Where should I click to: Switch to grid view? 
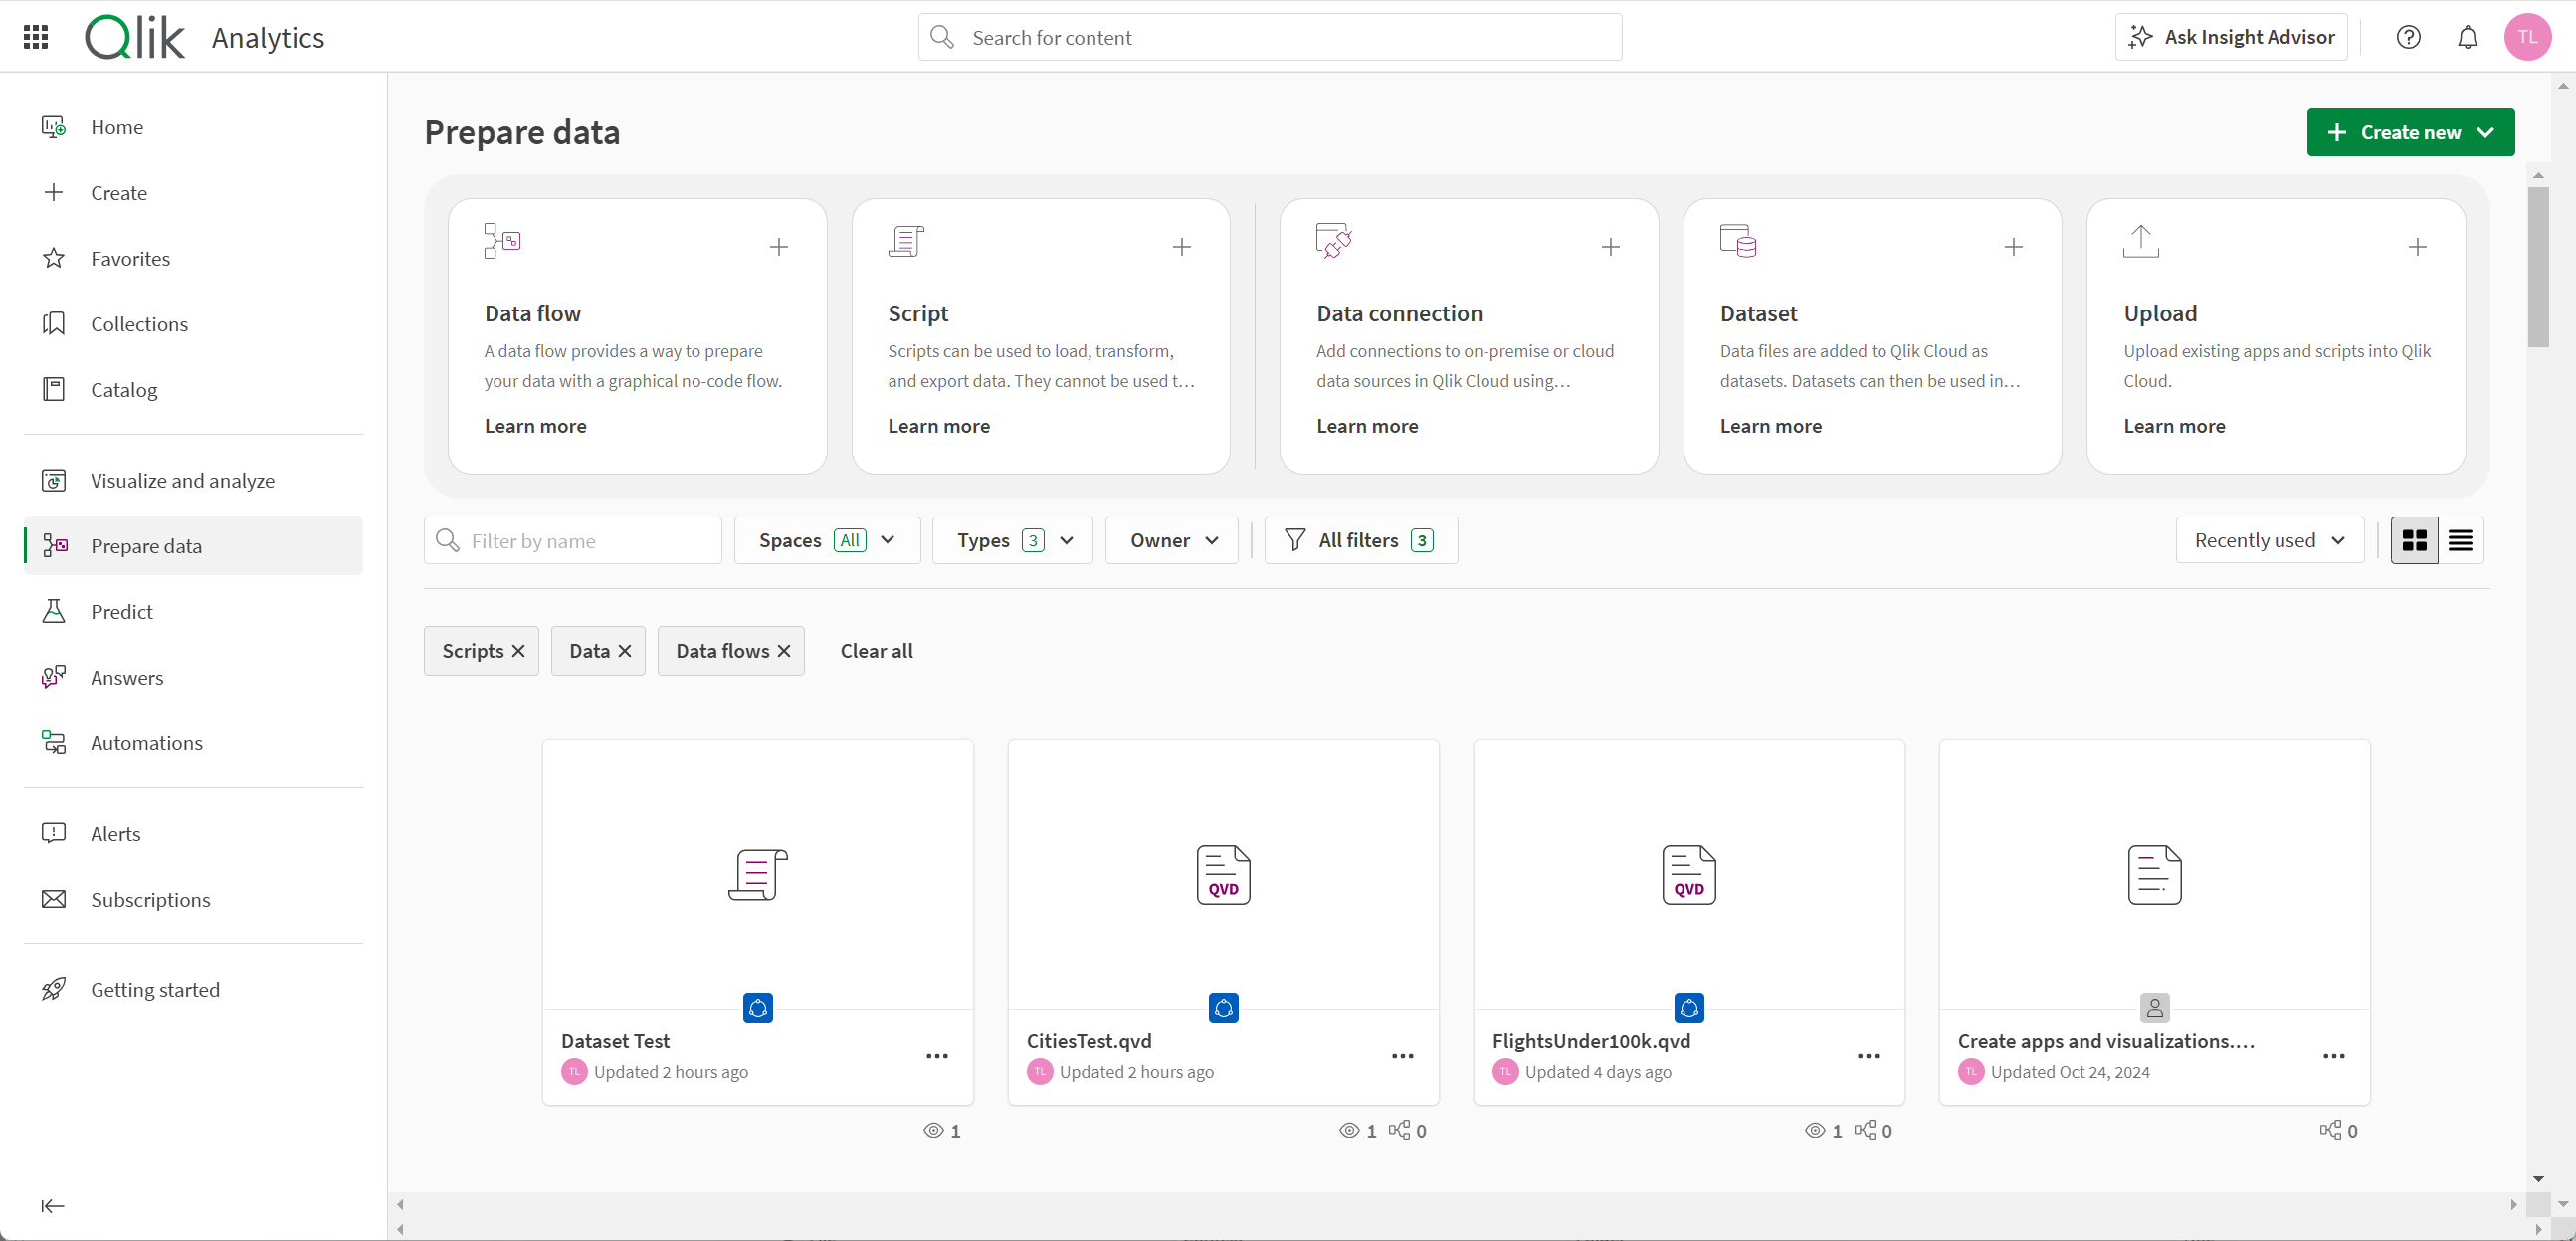pos(2414,540)
